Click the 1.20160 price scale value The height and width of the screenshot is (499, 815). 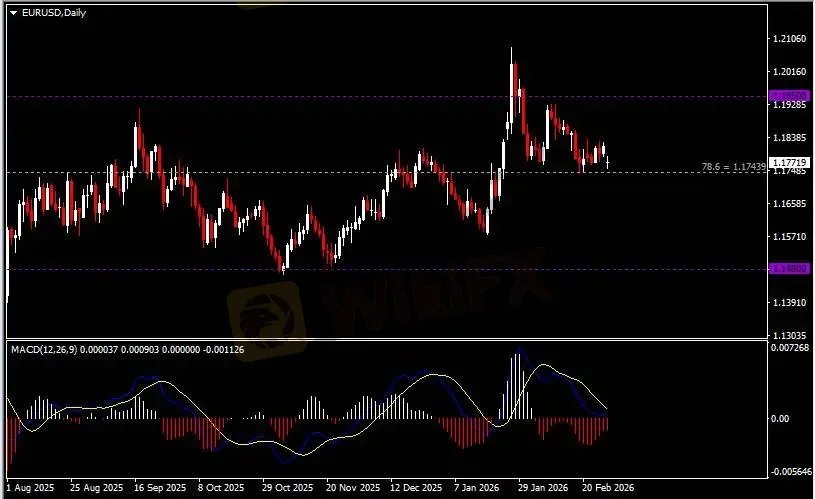(x=789, y=72)
